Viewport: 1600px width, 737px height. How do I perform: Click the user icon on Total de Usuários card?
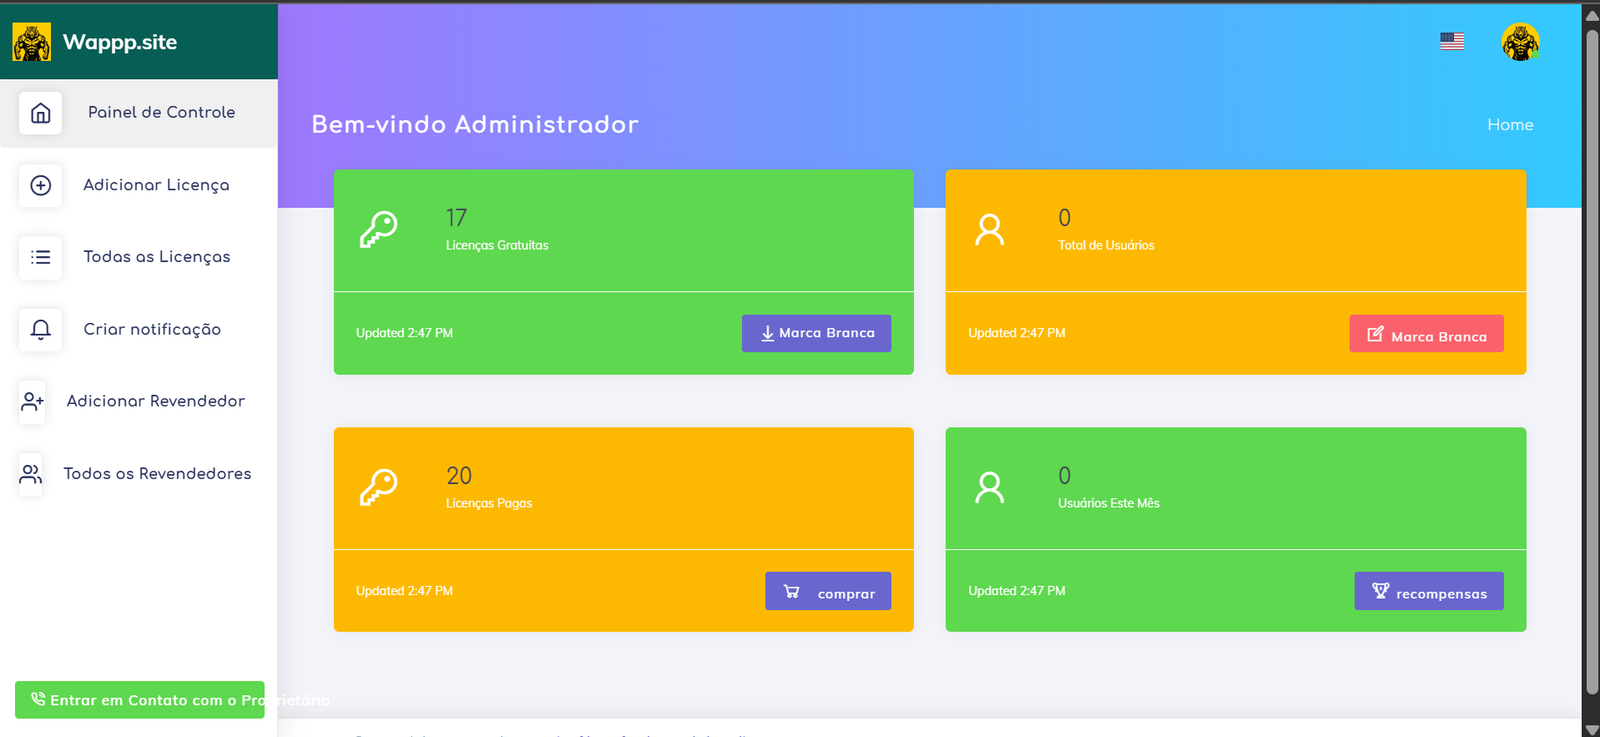(x=989, y=230)
